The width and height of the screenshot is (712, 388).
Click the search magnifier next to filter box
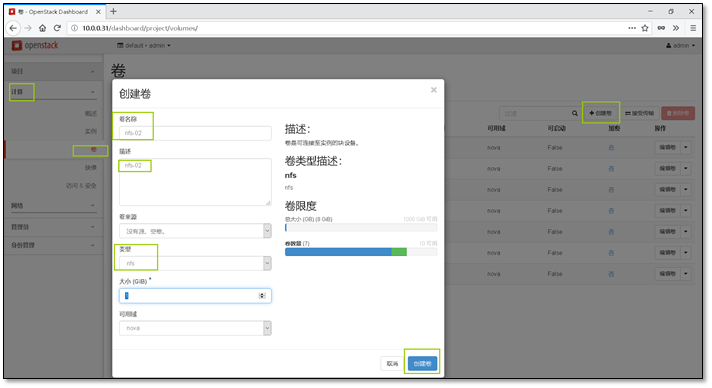[x=574, y=113]
